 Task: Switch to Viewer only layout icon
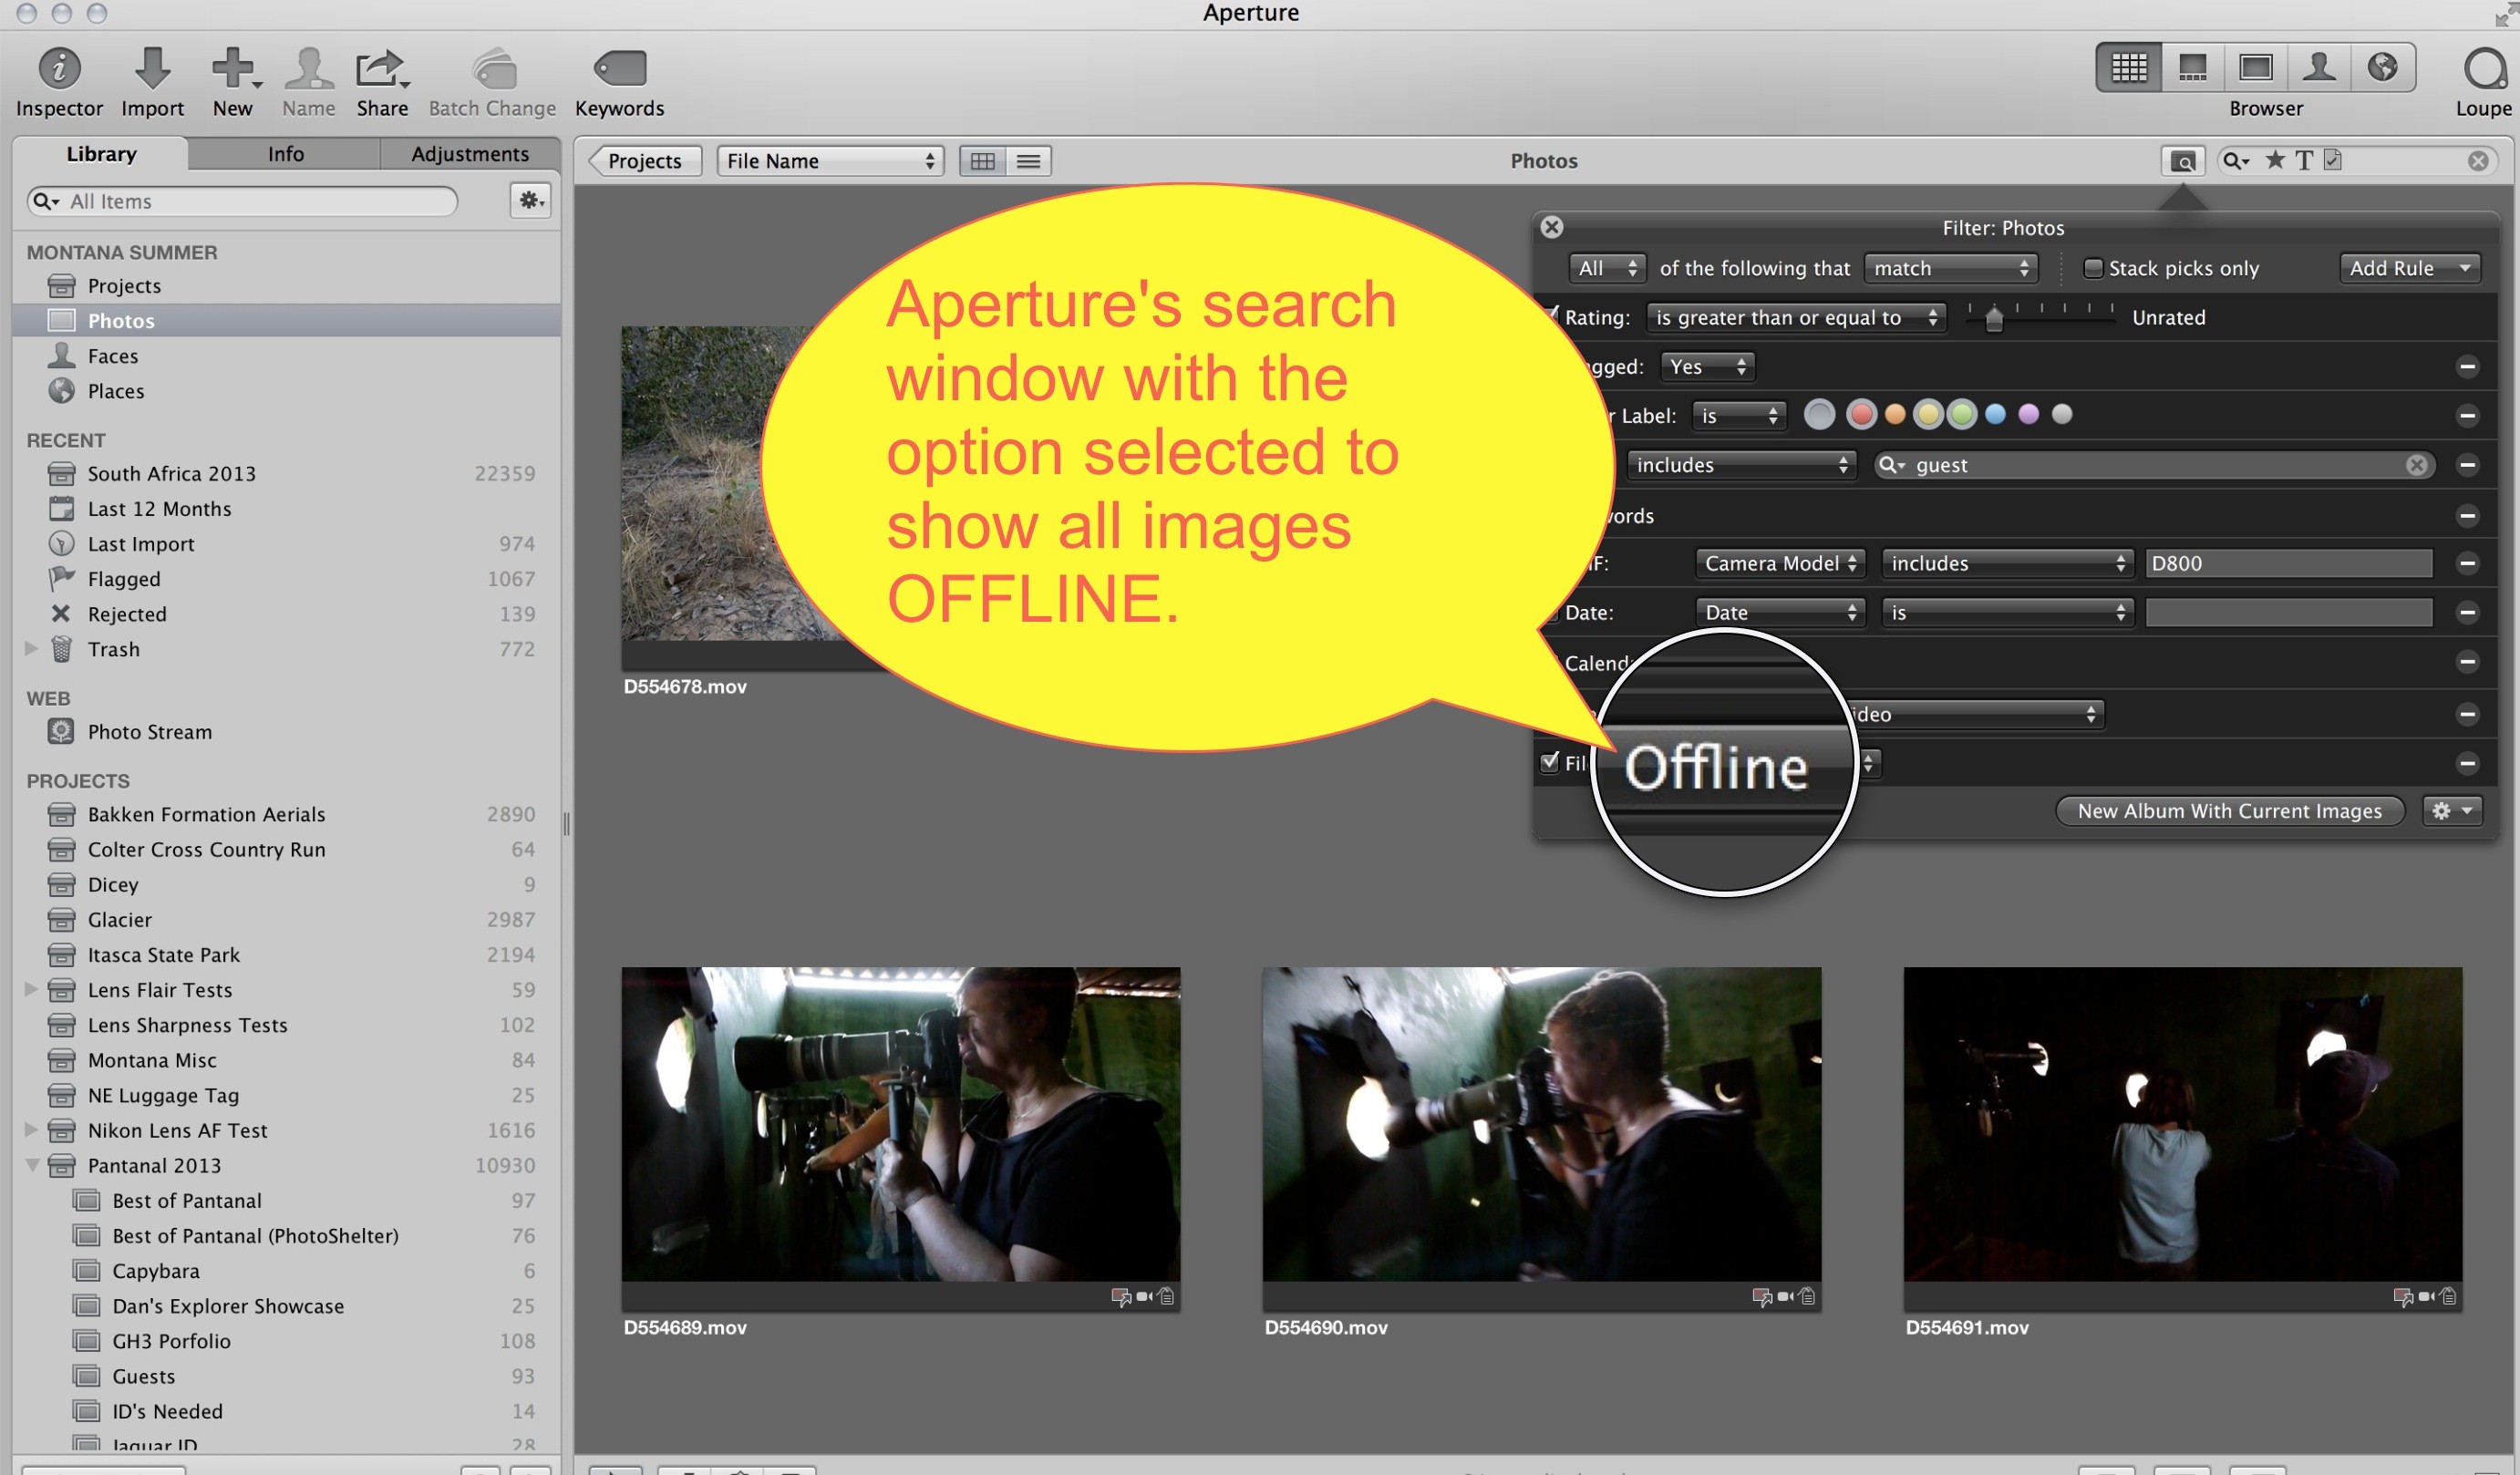[2255, 67]
